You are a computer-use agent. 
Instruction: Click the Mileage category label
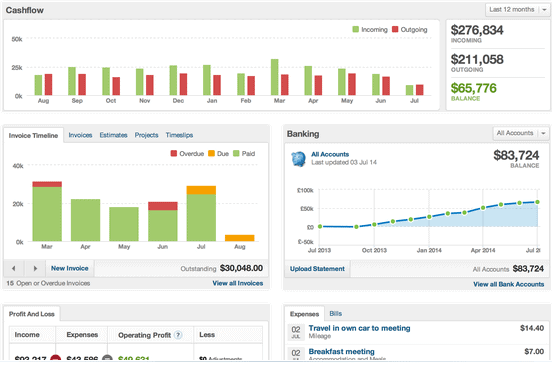click(320, 336)
